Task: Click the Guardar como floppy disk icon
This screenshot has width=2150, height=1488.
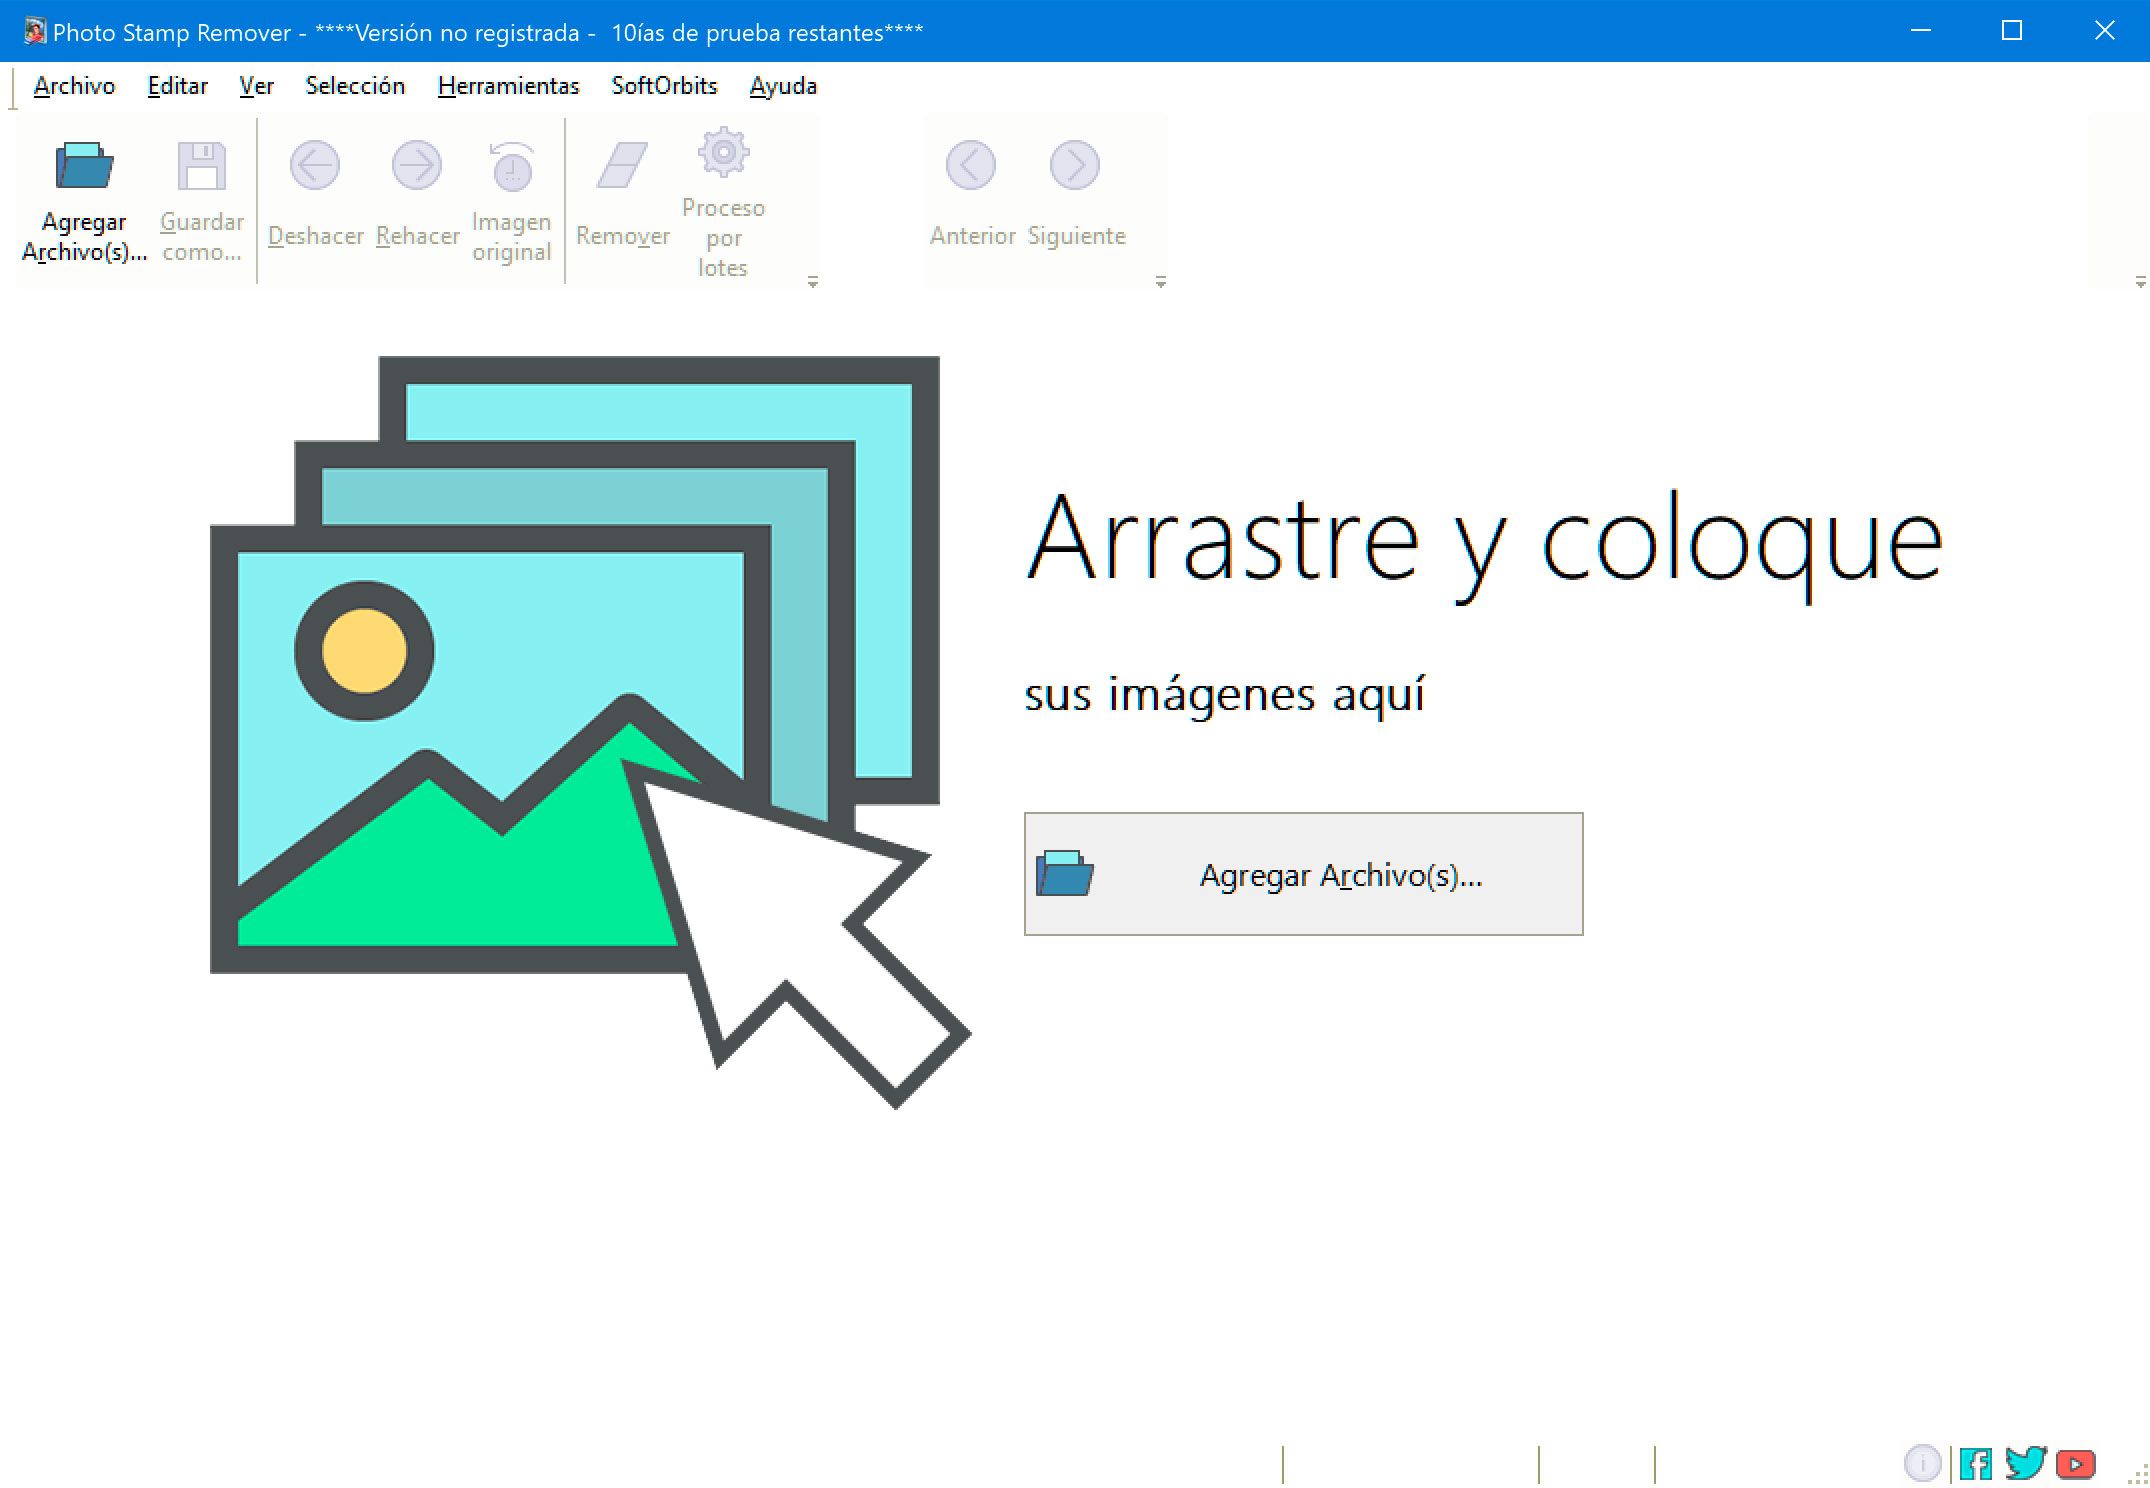Action: [201, 165]
